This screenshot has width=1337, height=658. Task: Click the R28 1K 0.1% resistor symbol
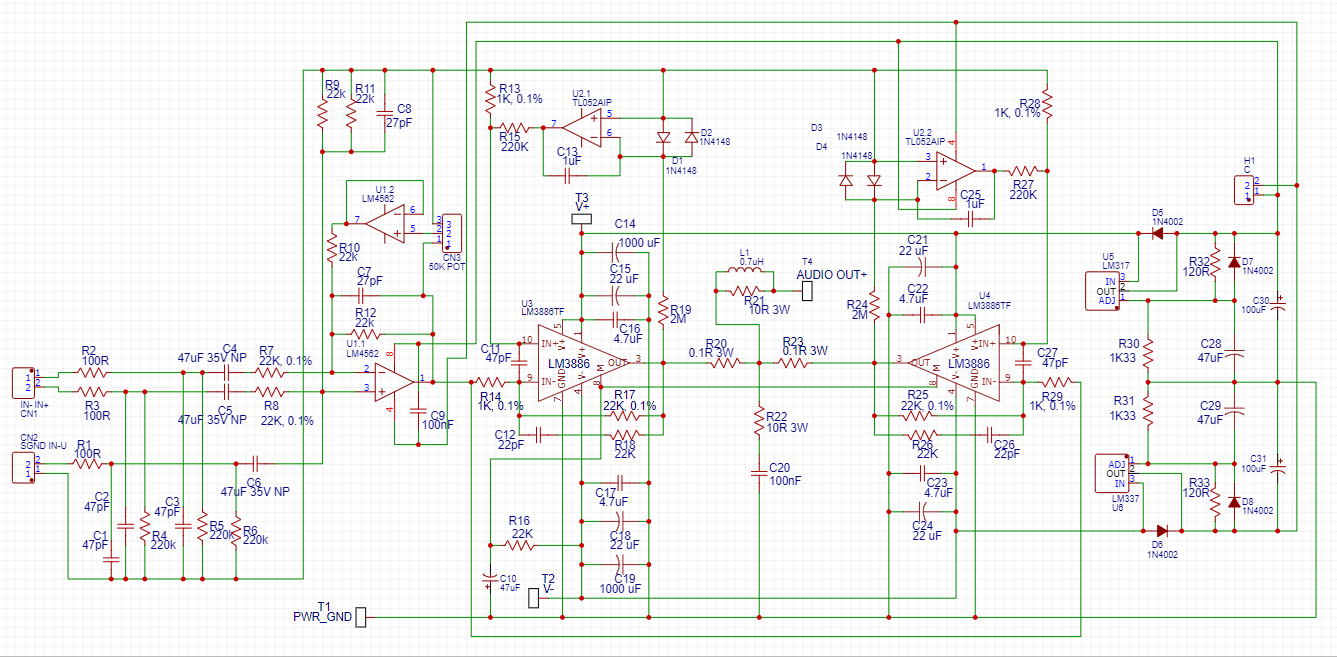pyautogui.click(x=1046, y=105)
